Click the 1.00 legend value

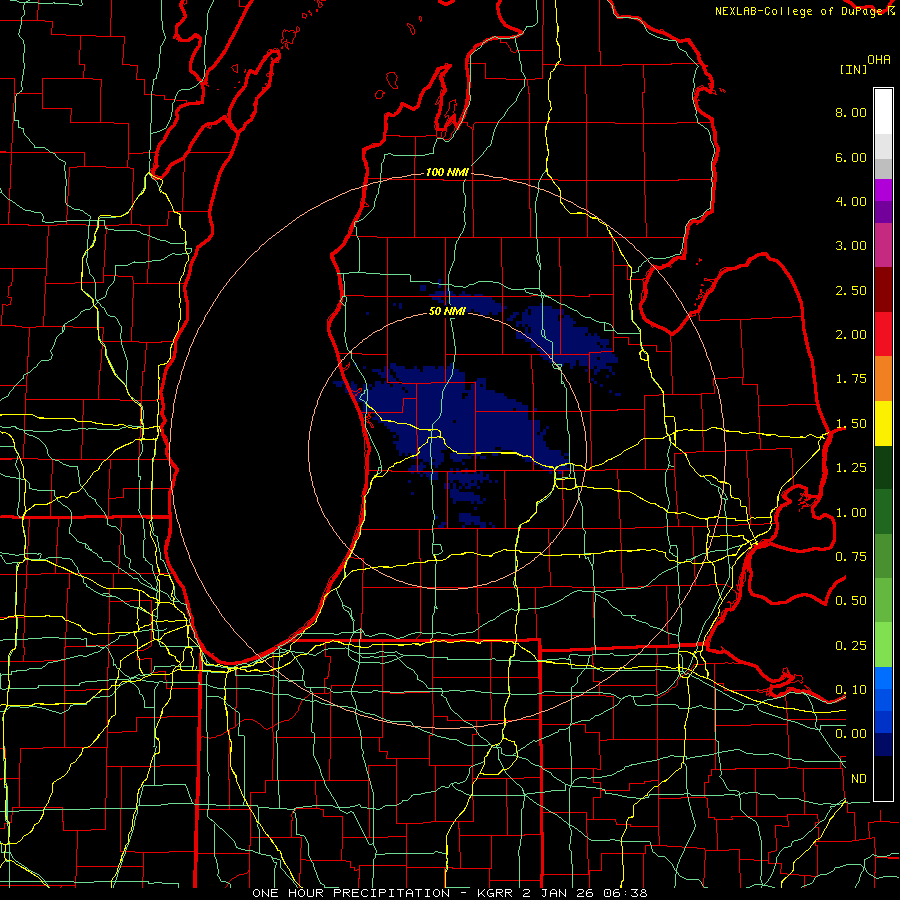click(x=851, y=513)
